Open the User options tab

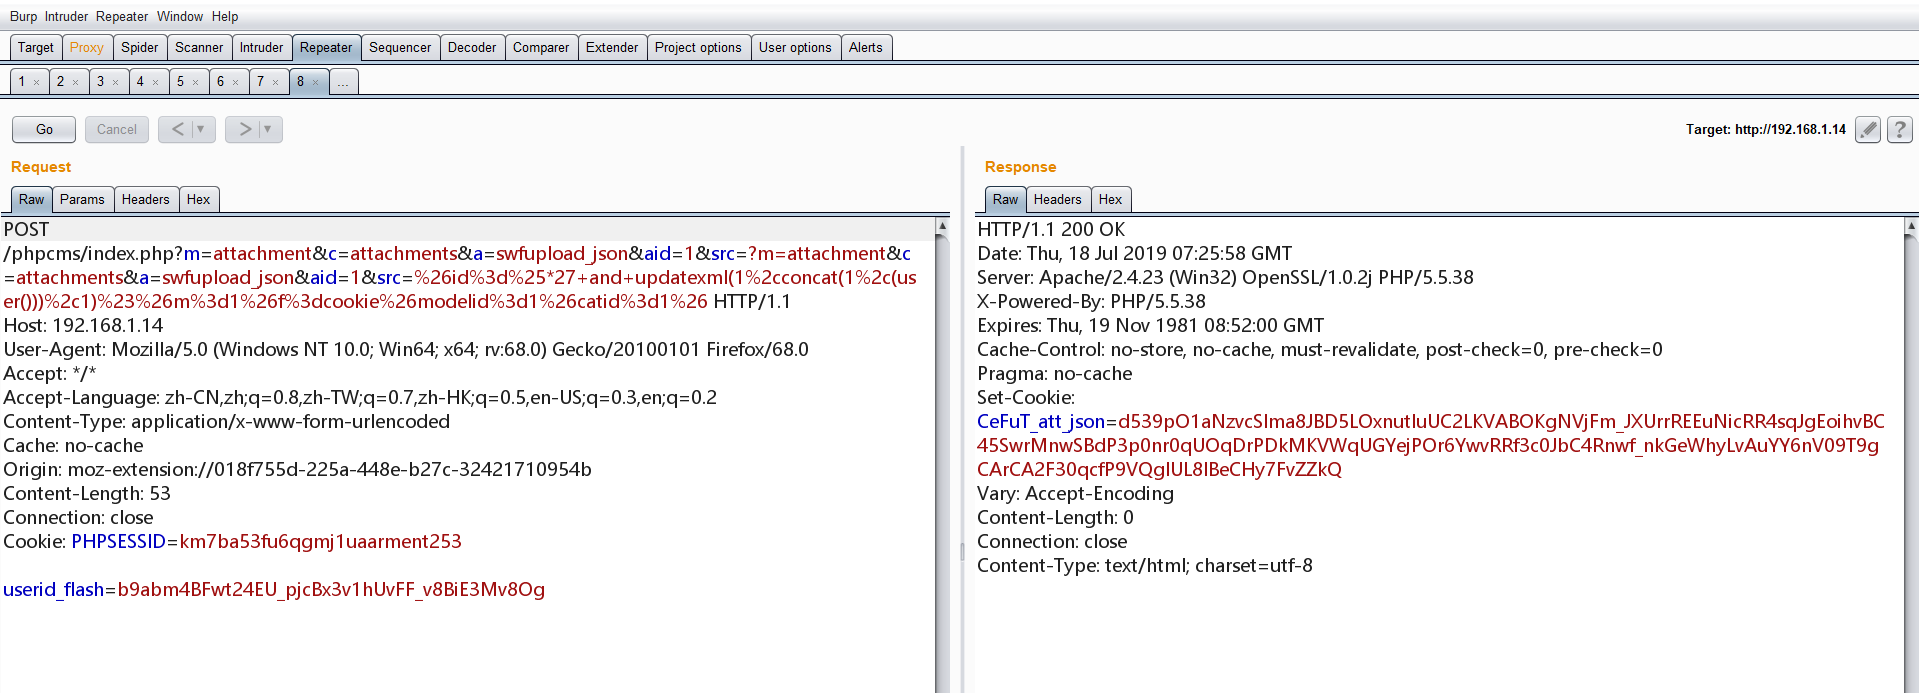tap(795, 47)
